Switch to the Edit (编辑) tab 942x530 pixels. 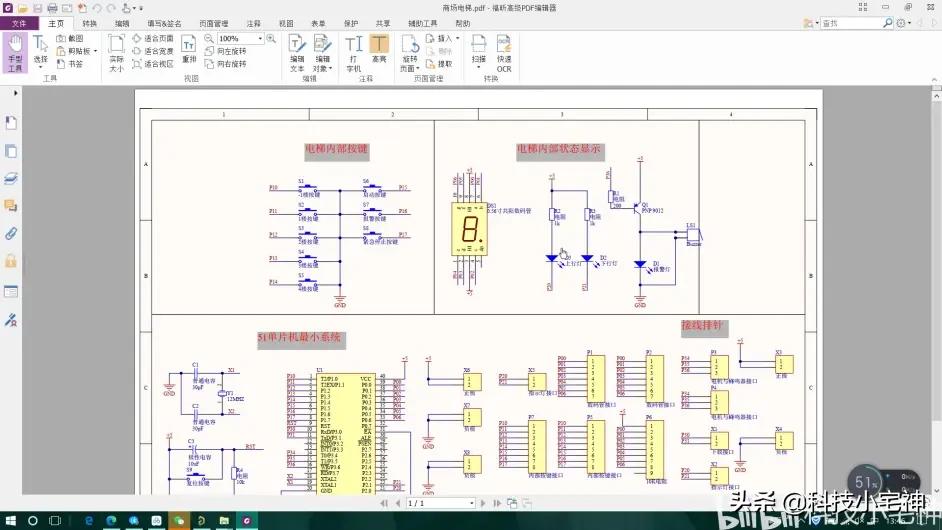pyautogui.click(x=122, y=23)
